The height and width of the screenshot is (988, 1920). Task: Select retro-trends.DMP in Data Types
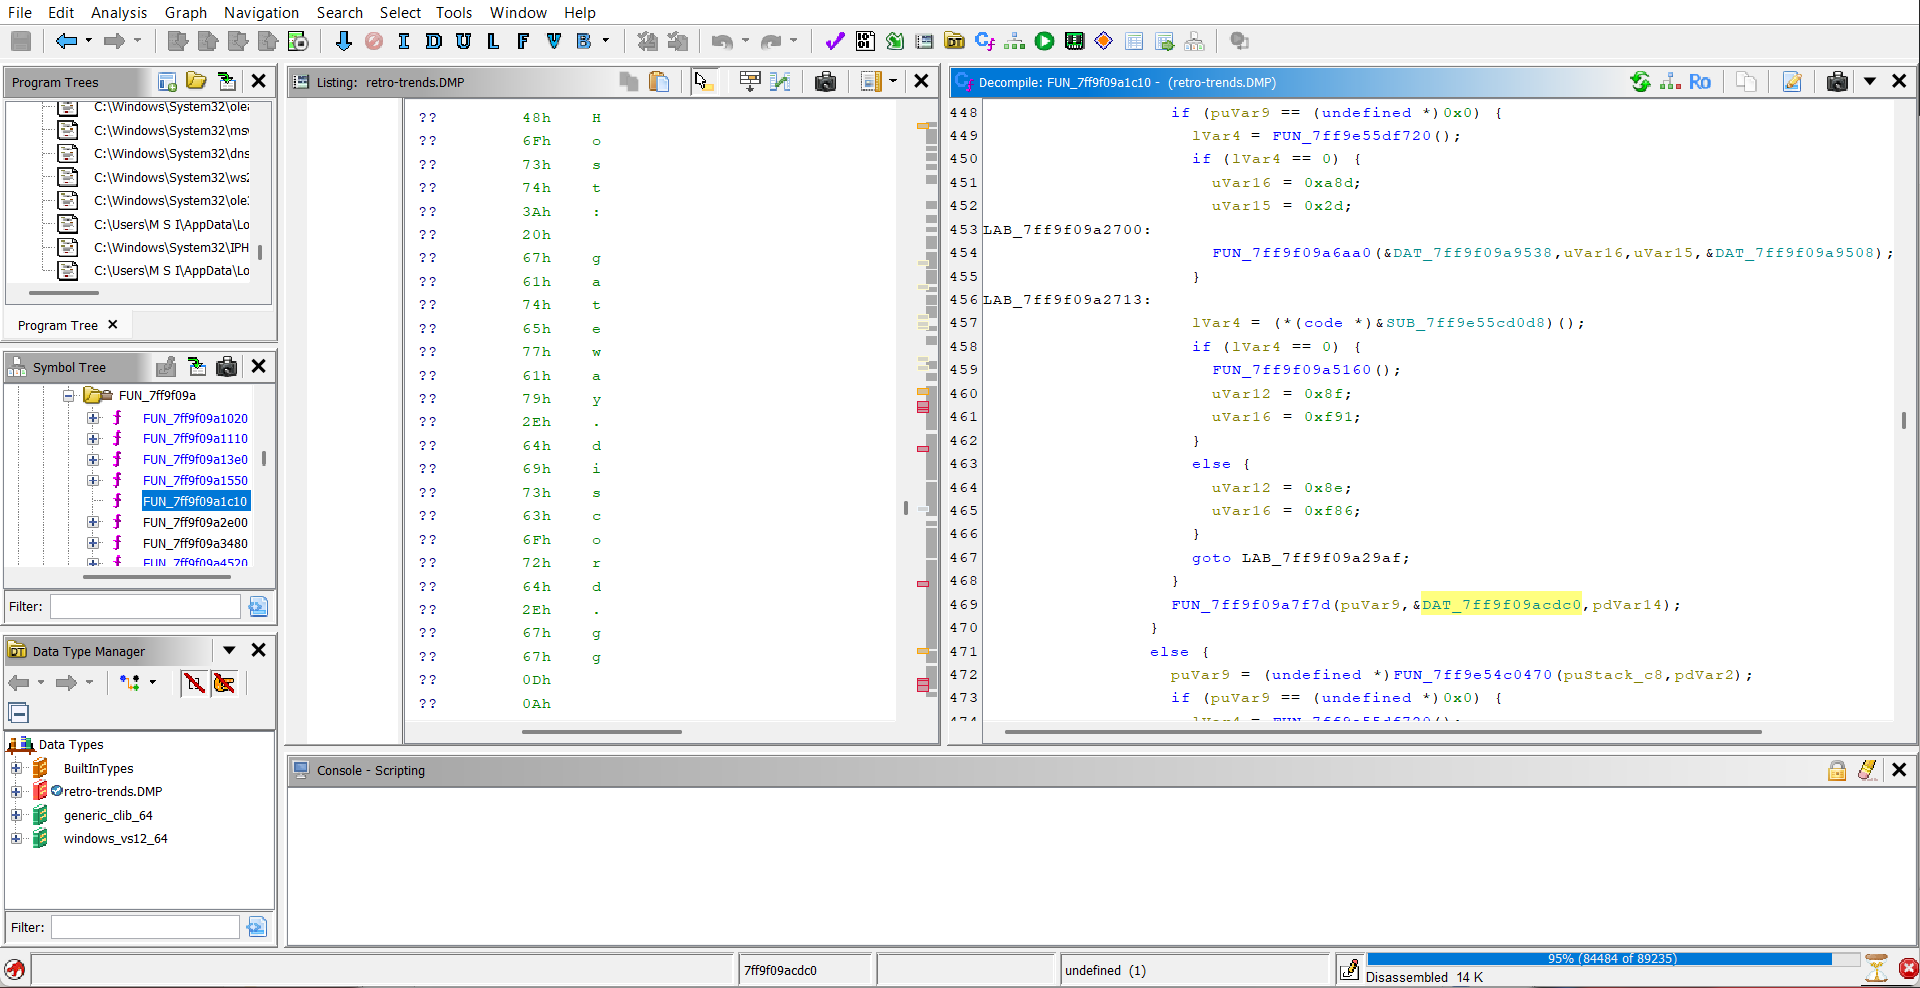(113, 791)
